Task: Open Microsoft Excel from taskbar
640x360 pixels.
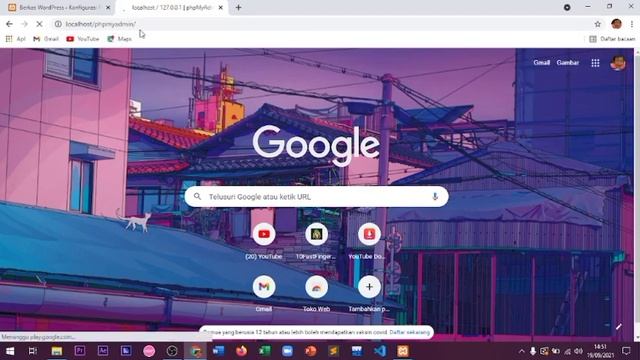Action: click(x=264, y=351)
